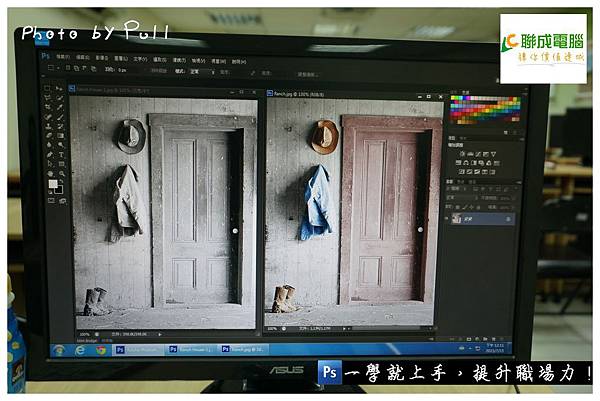Select the Dodge tool
The width and height of the screenshot is (600, 401).
[x=61, y=145]
